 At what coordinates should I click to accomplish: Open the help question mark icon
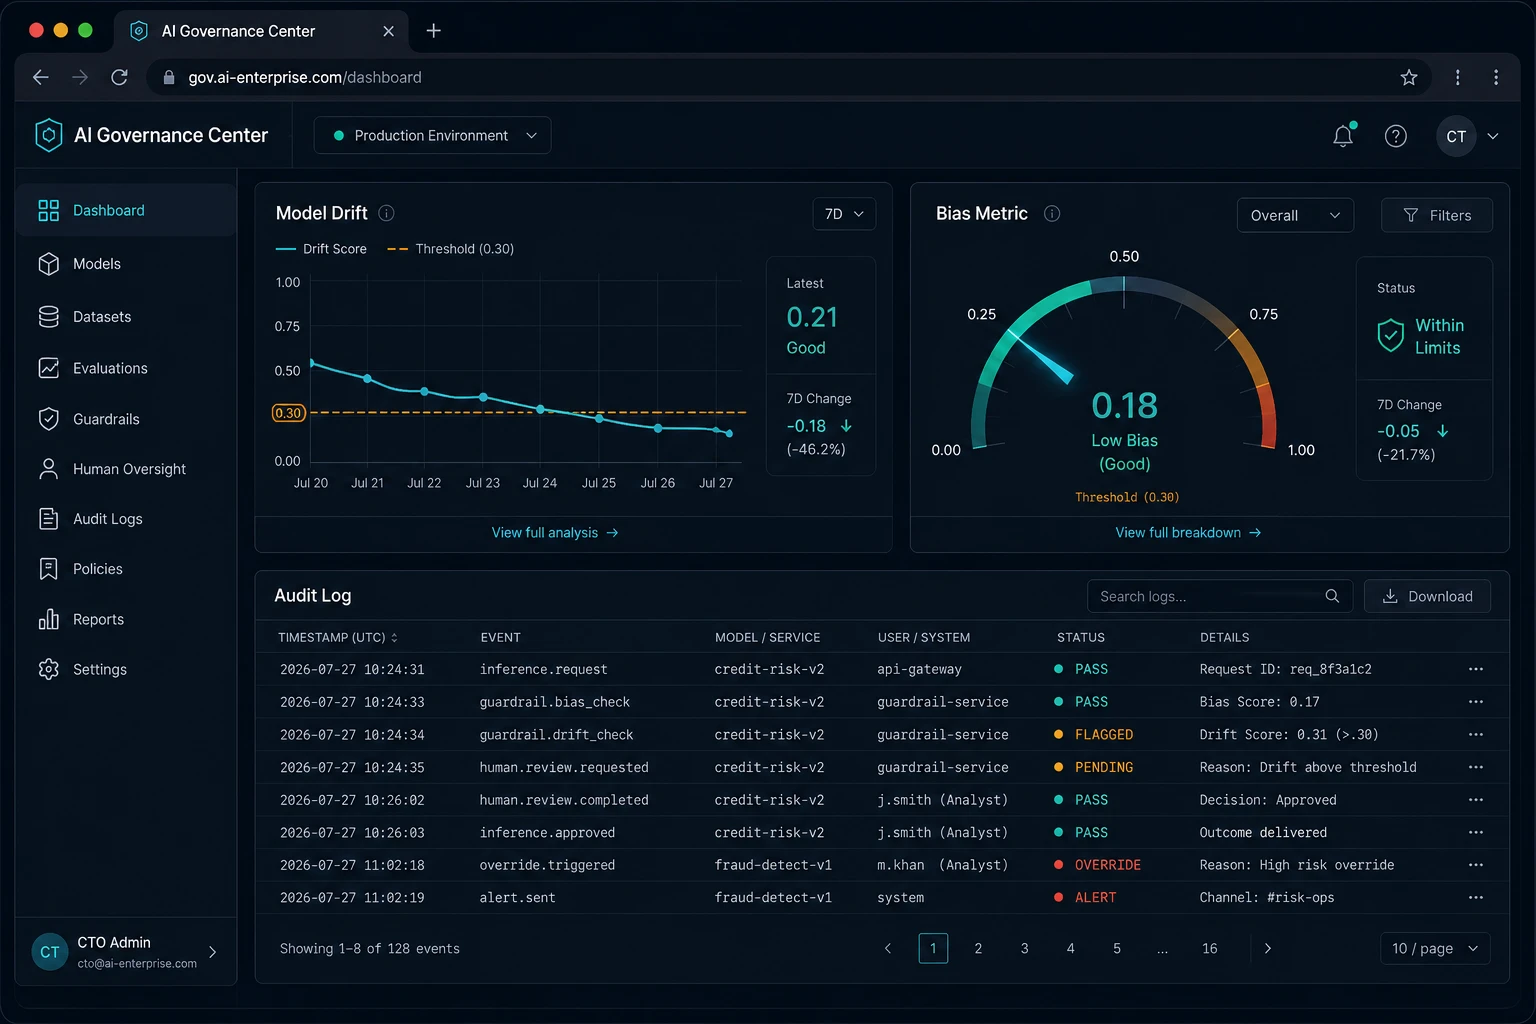1396,136
